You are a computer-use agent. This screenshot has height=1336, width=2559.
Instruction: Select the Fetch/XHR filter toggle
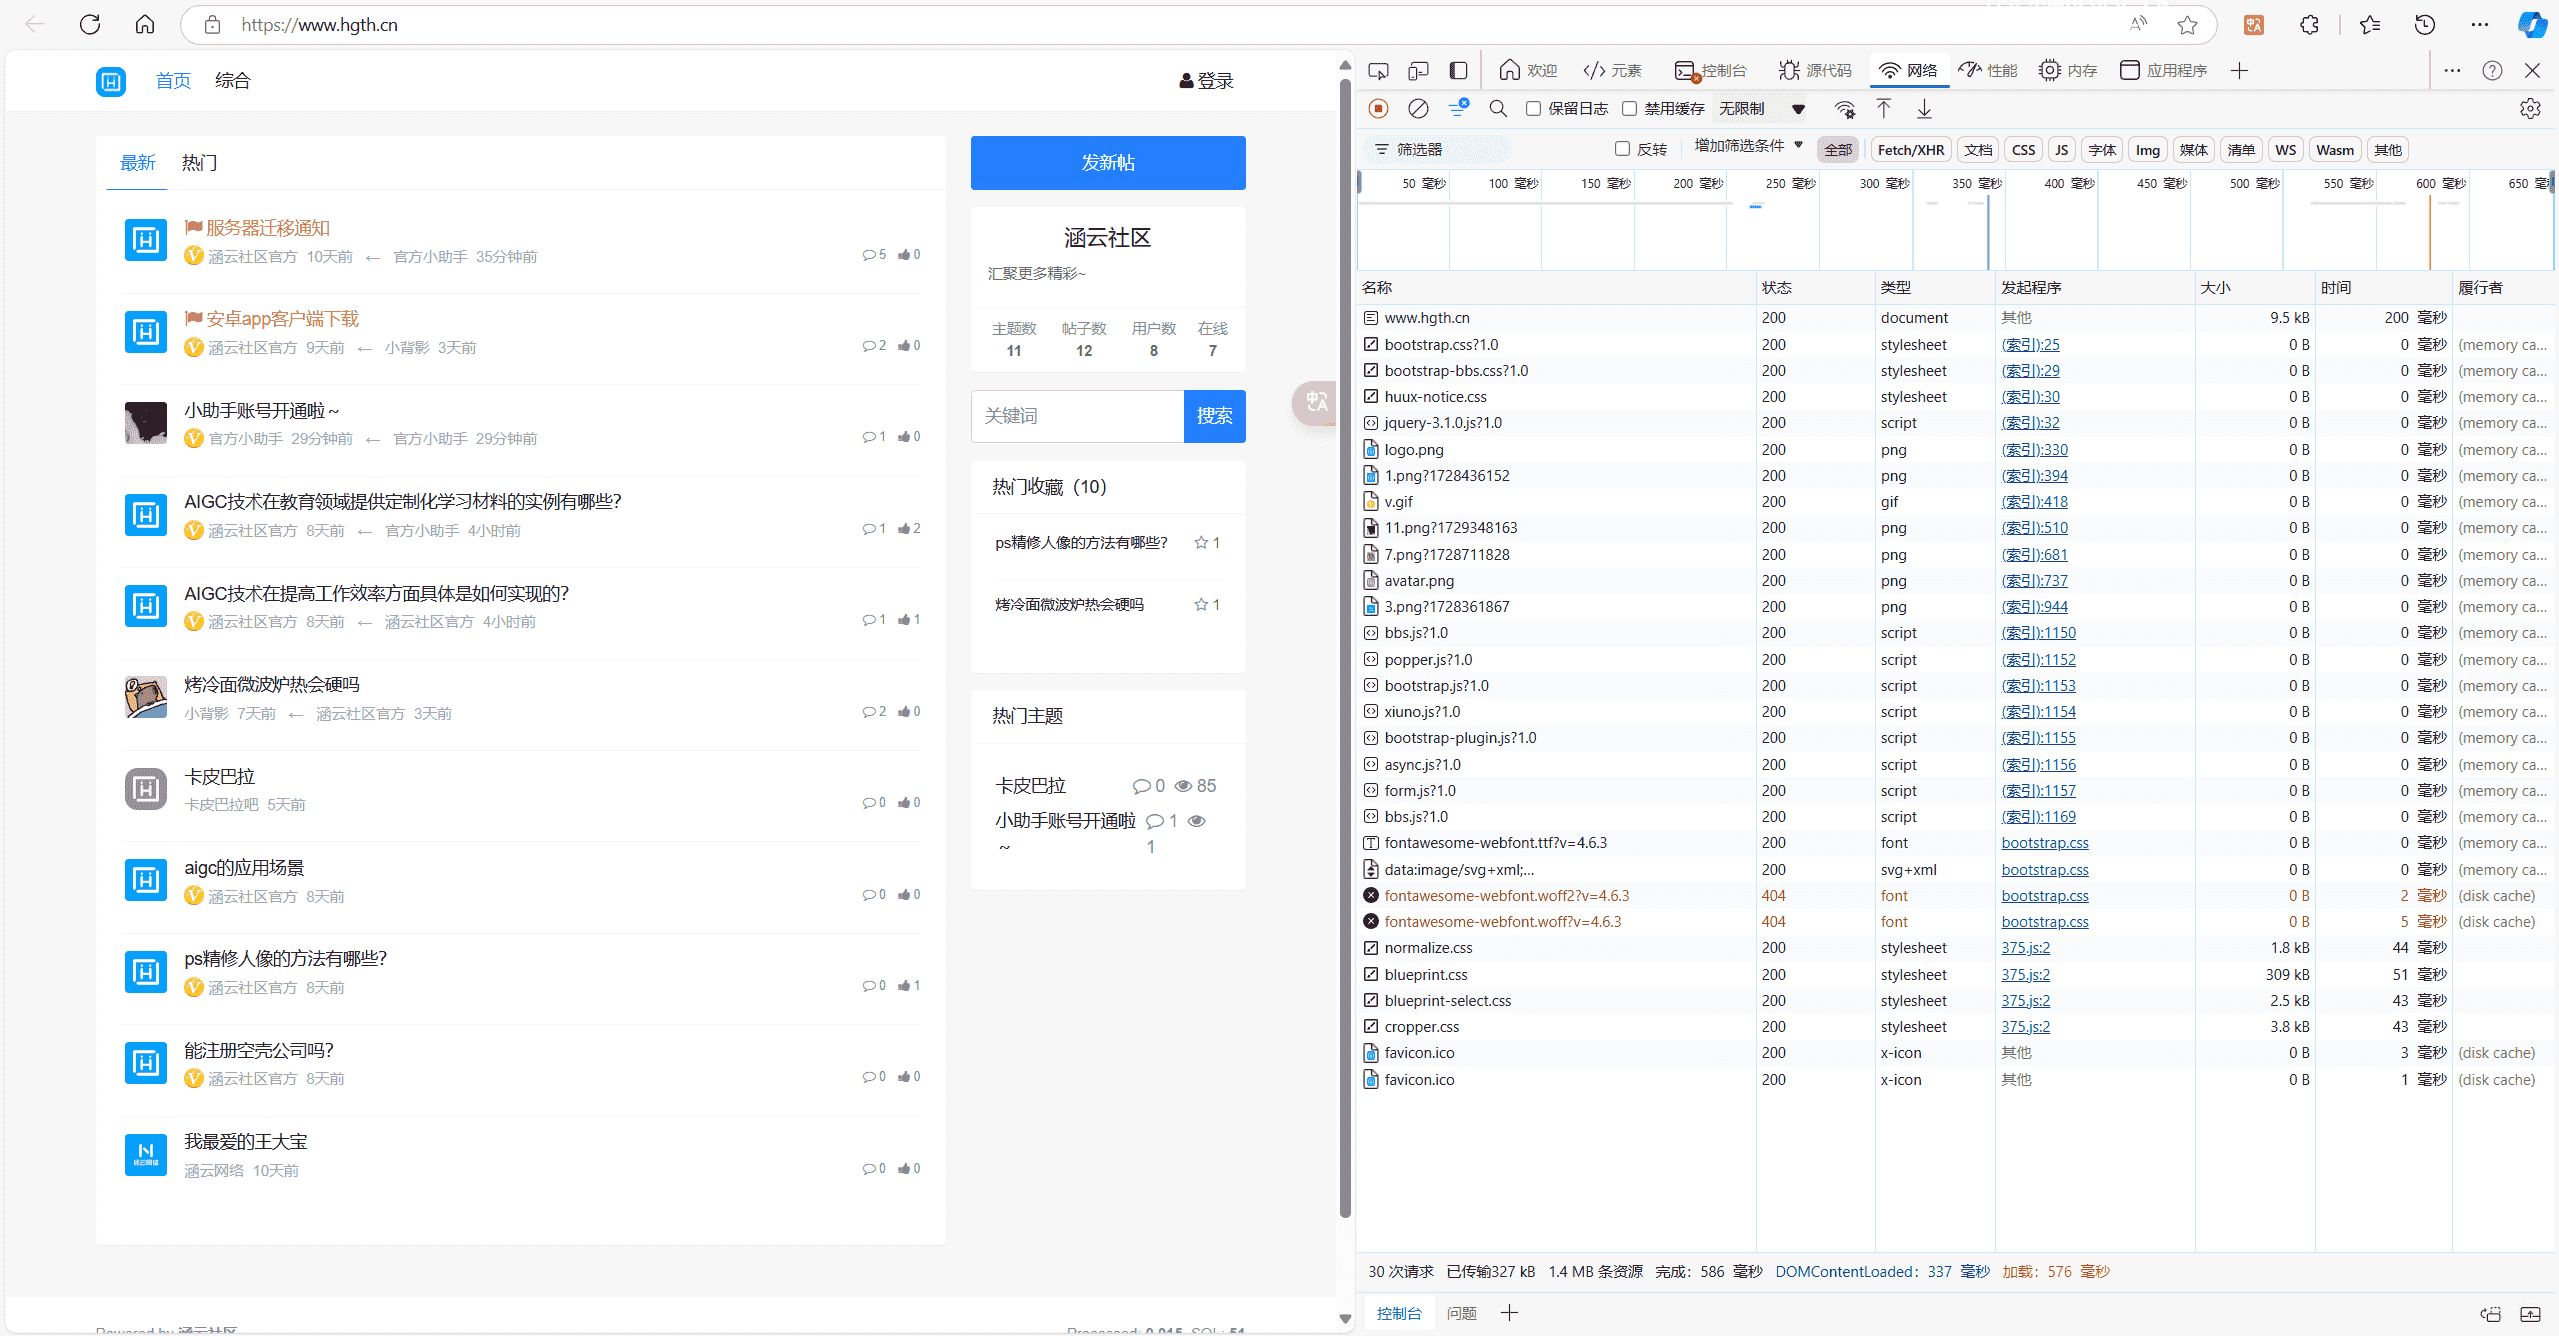(x=1910, y=149)
